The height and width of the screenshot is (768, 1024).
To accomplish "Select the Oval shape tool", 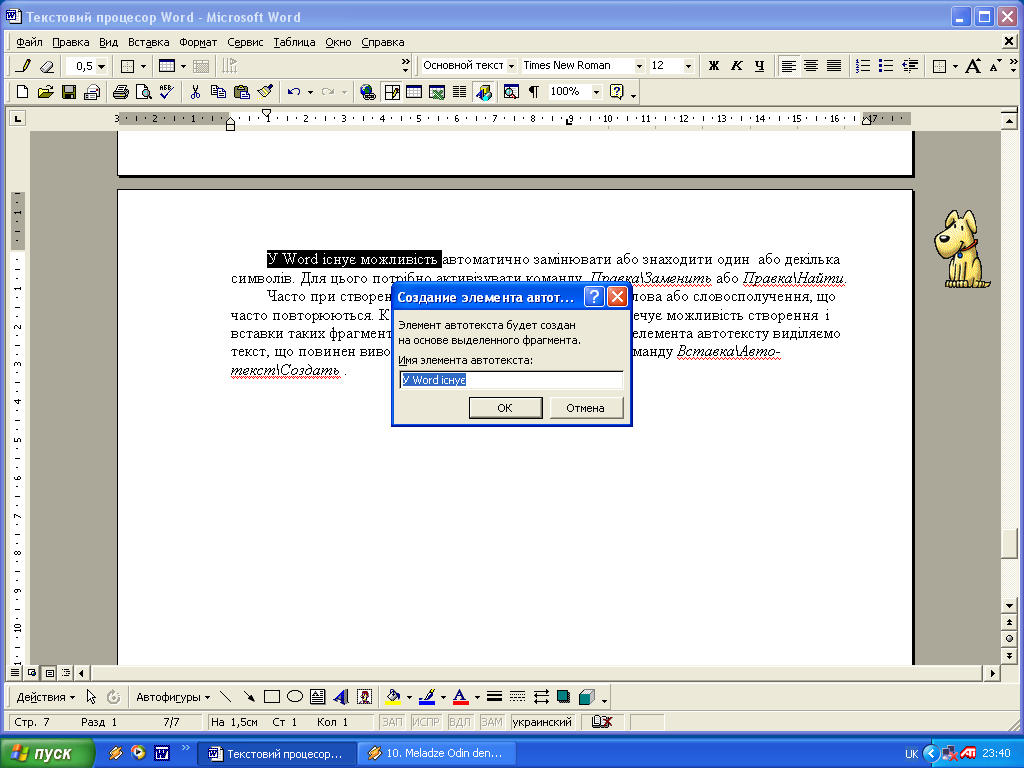I will (295, 697).
